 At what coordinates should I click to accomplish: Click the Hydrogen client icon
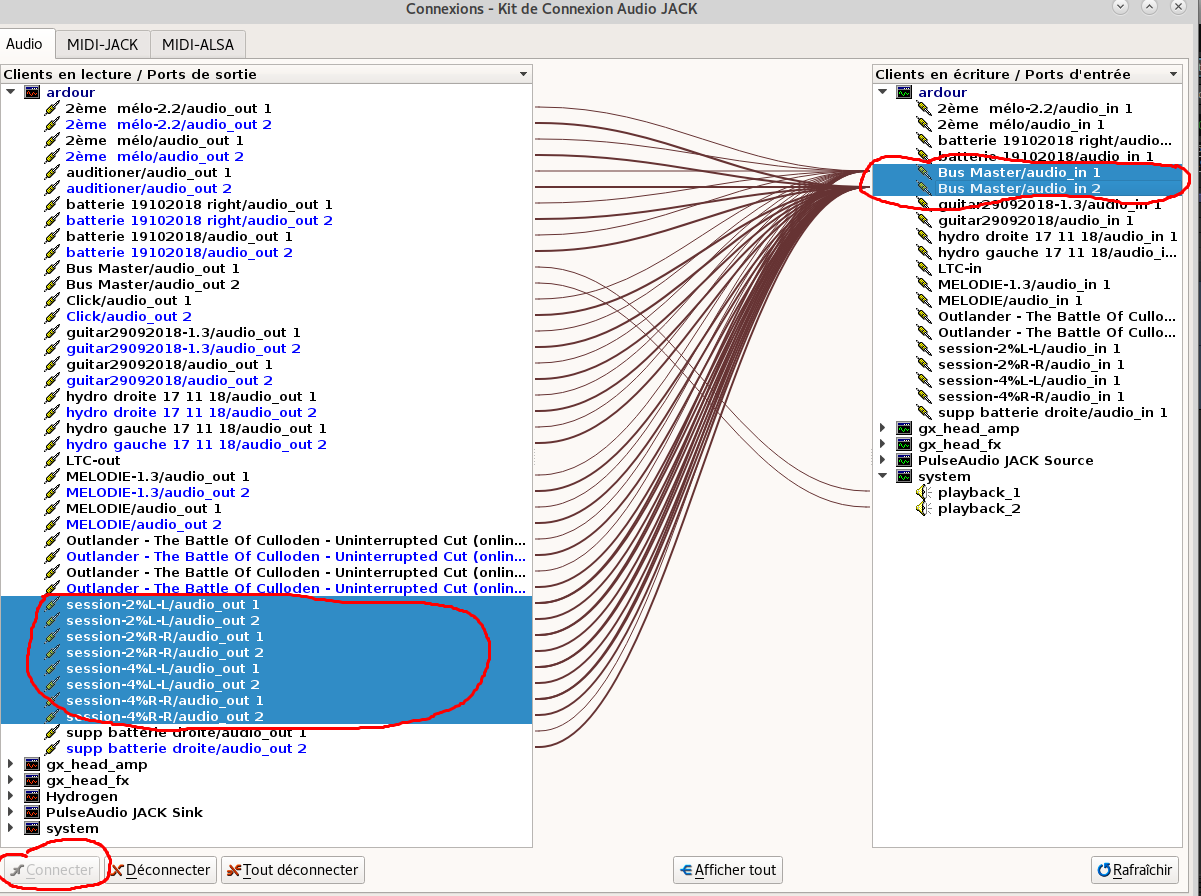(x=32, y=796)
